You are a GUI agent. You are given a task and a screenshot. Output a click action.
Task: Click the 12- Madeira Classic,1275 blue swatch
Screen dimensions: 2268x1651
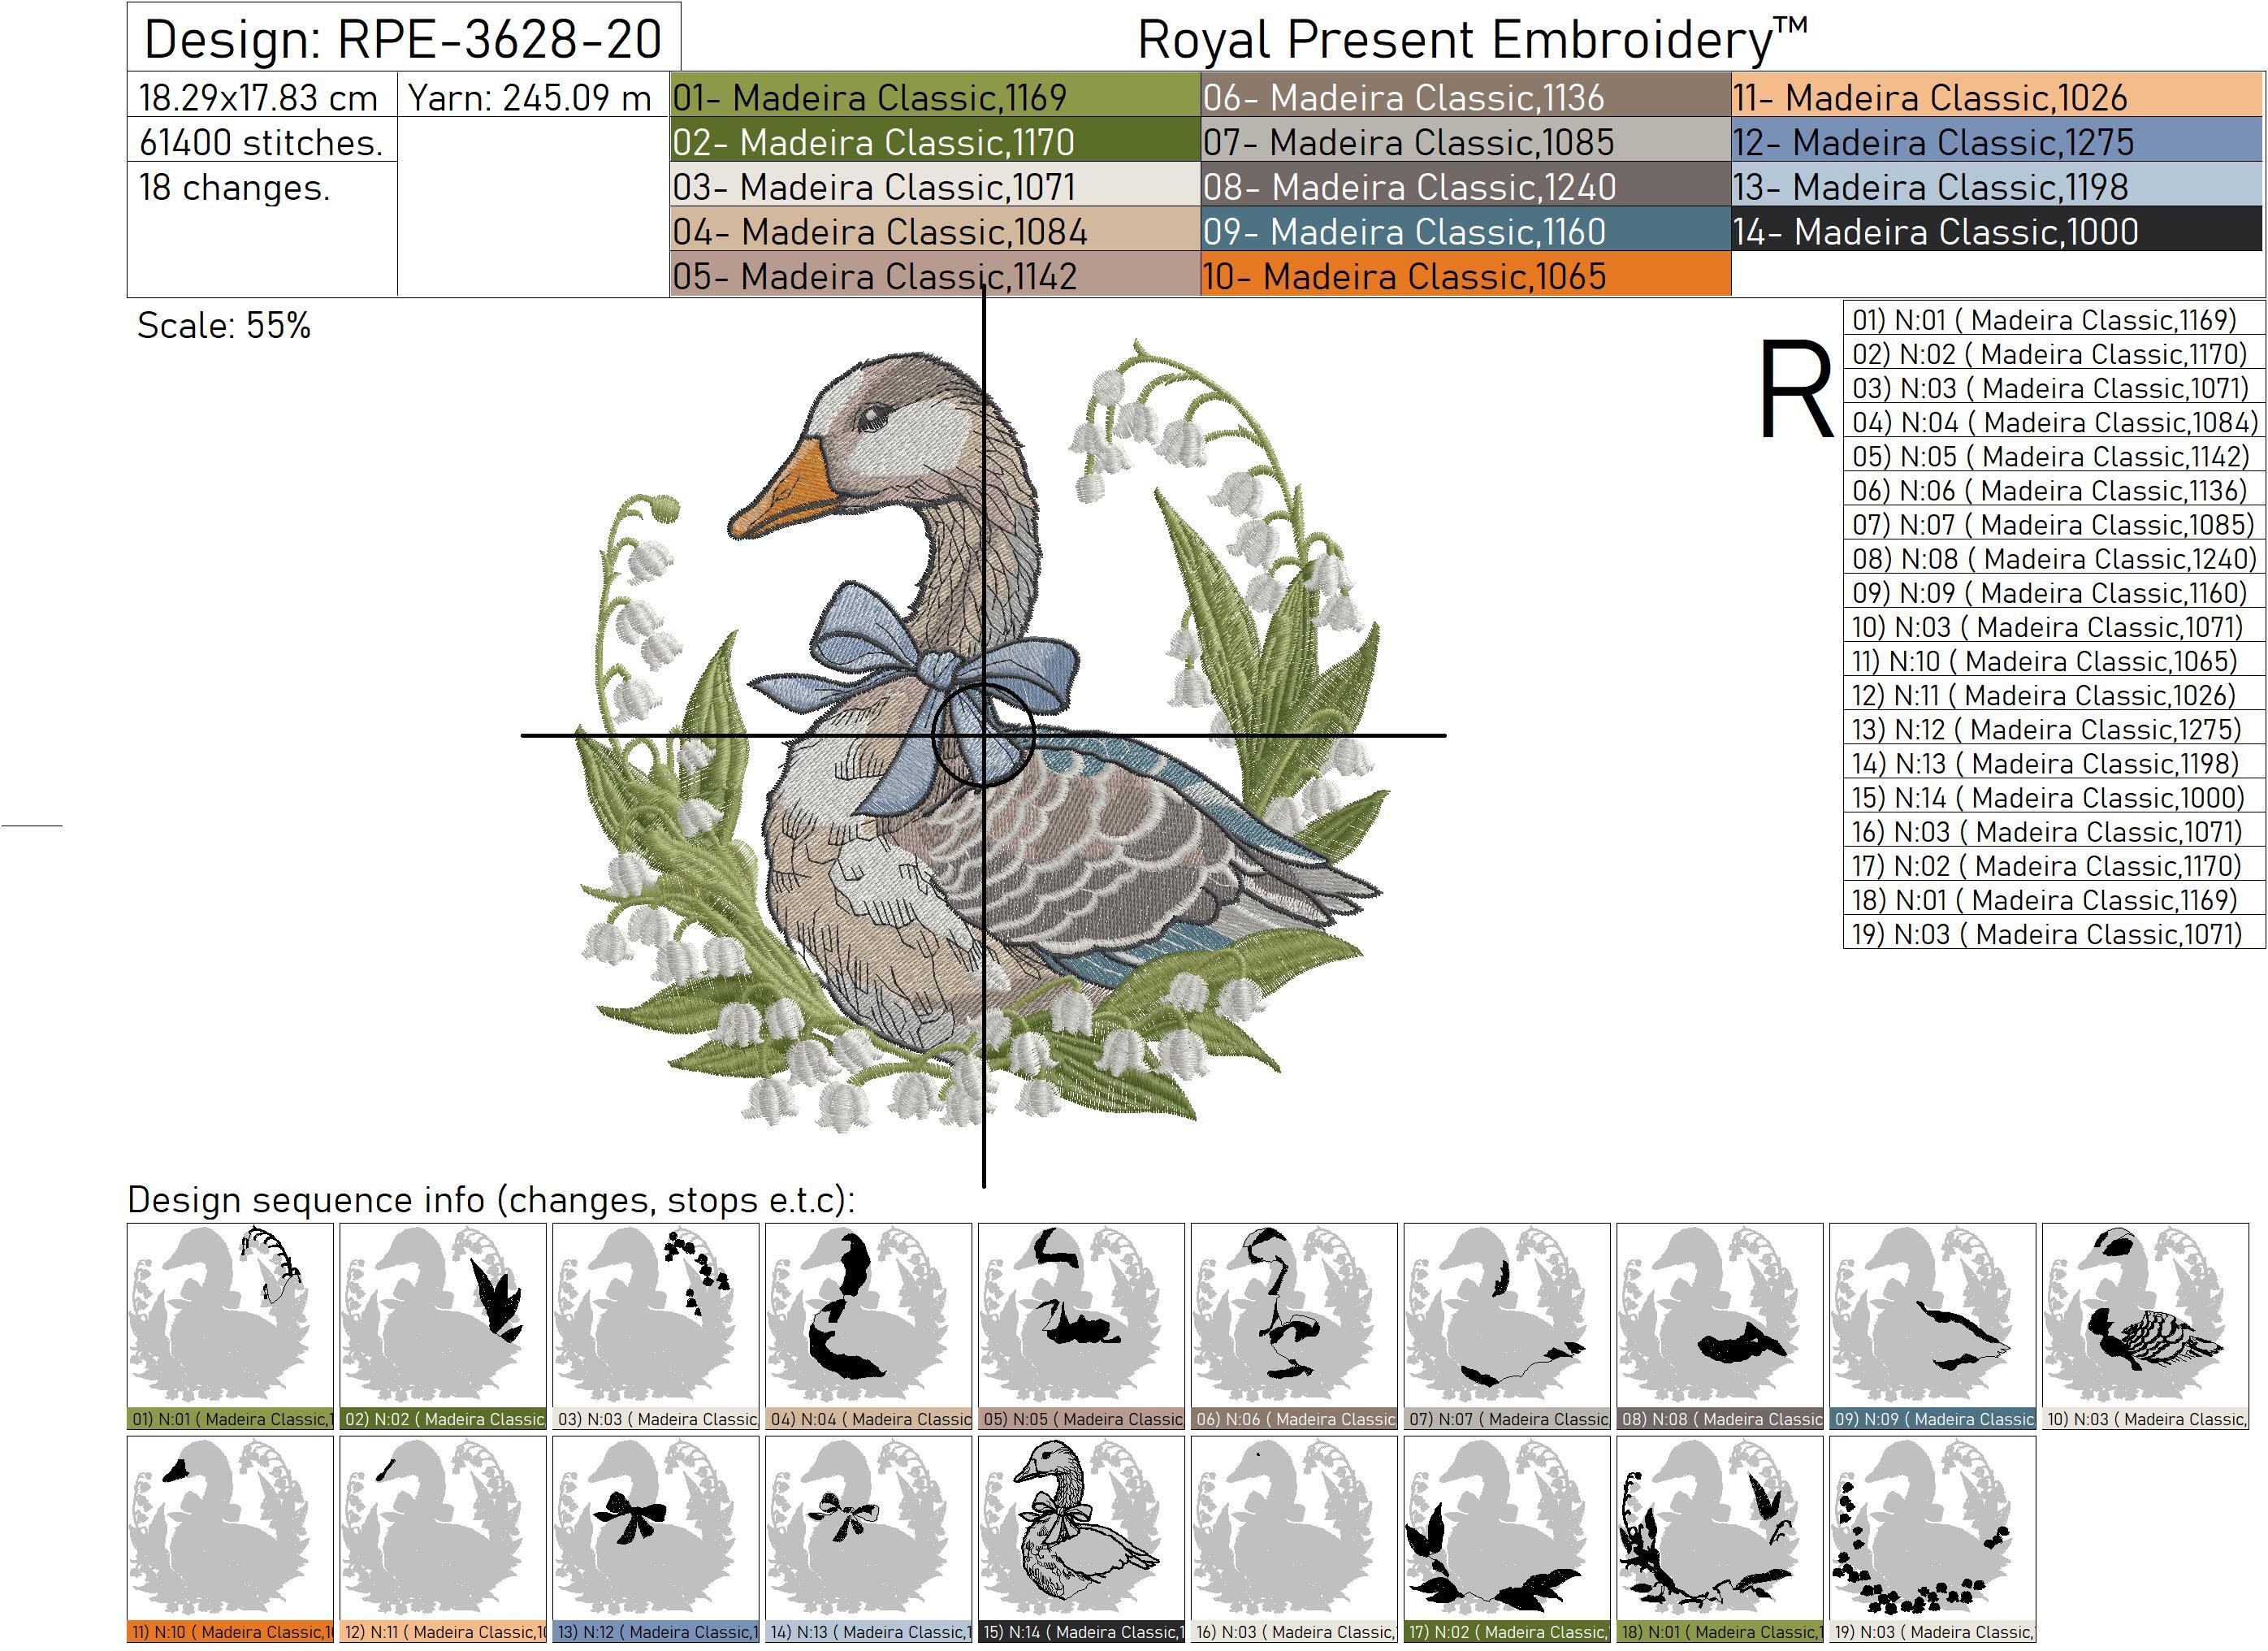(1997, 140)
